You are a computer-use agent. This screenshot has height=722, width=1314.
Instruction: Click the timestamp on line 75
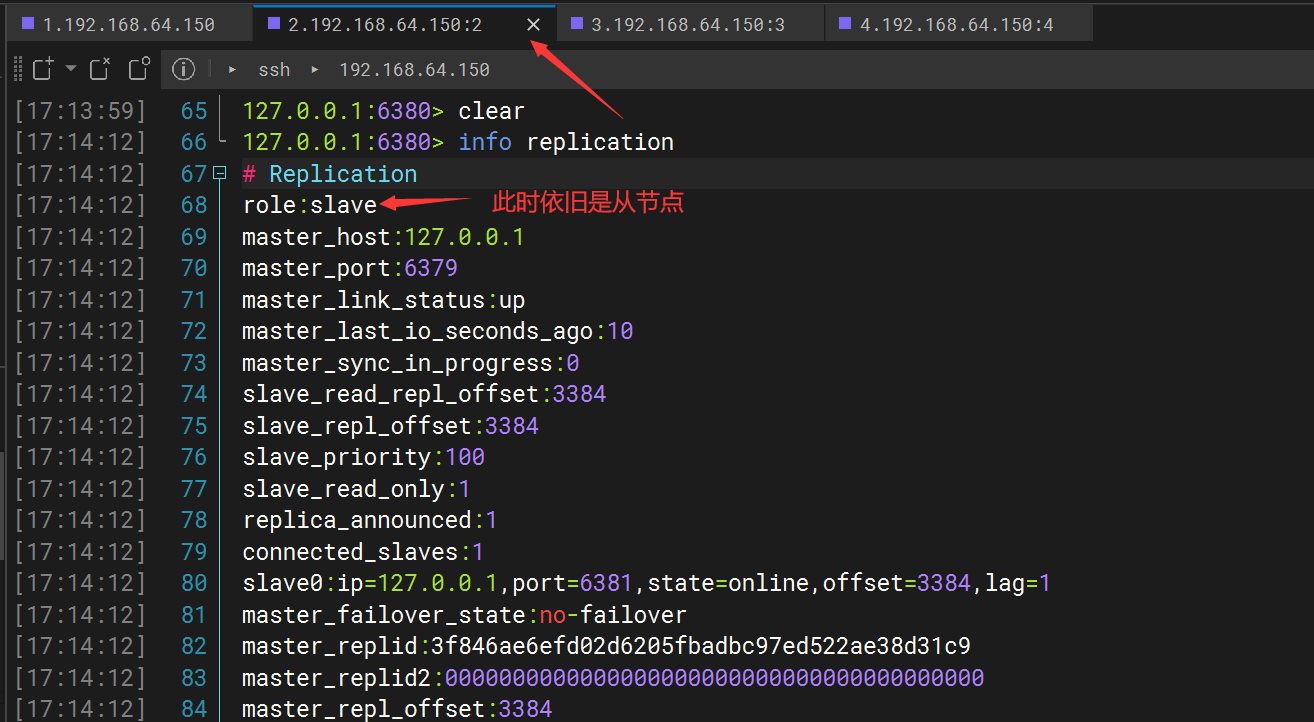tap(80, 426)
